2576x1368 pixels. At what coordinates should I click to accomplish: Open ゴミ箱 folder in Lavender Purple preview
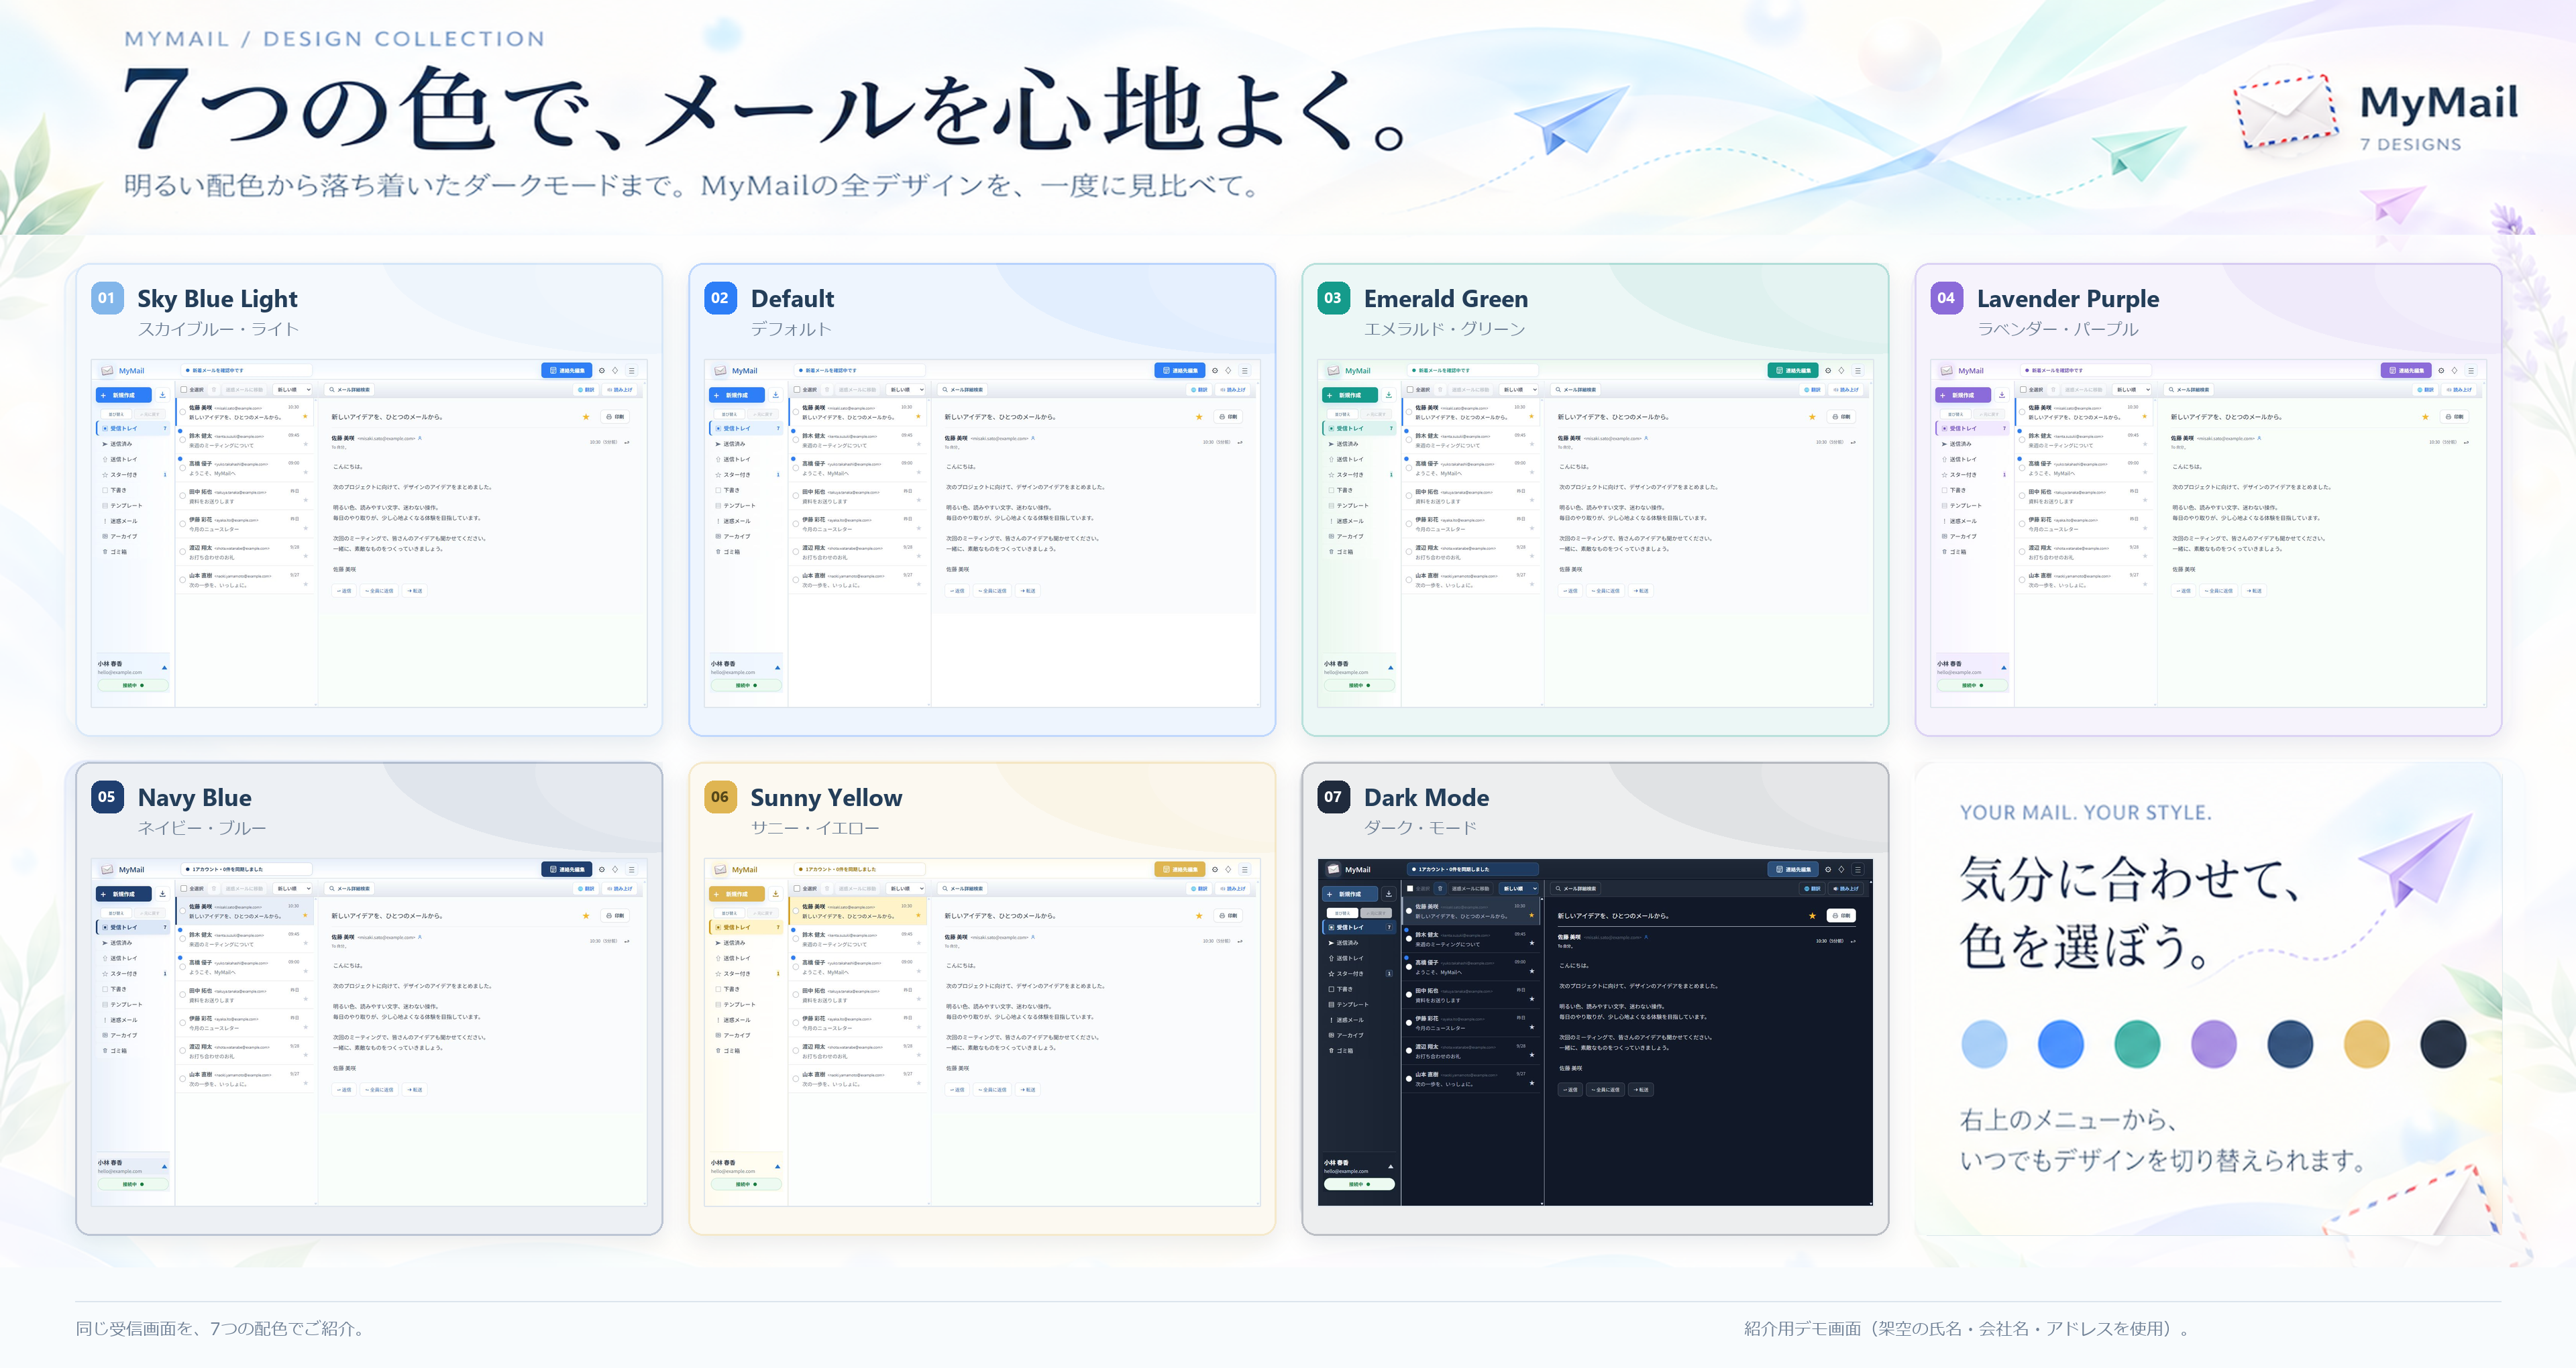click(1972, 552)
